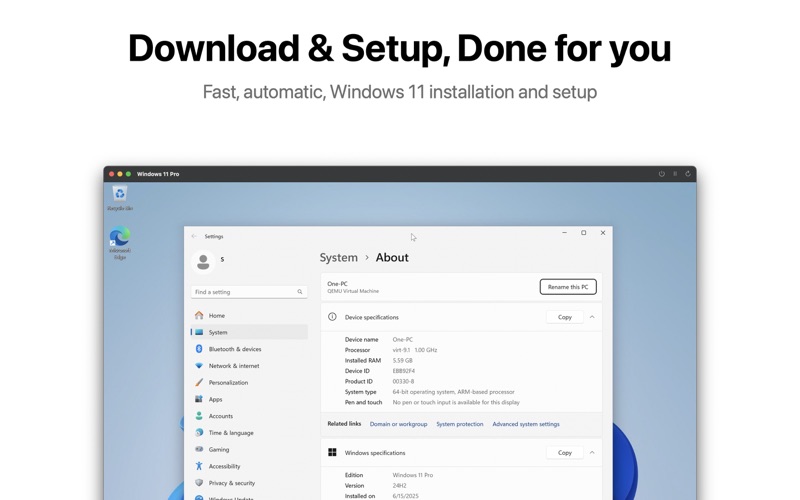Click the Product ID value 00330-8

click(x=403, y=381)
